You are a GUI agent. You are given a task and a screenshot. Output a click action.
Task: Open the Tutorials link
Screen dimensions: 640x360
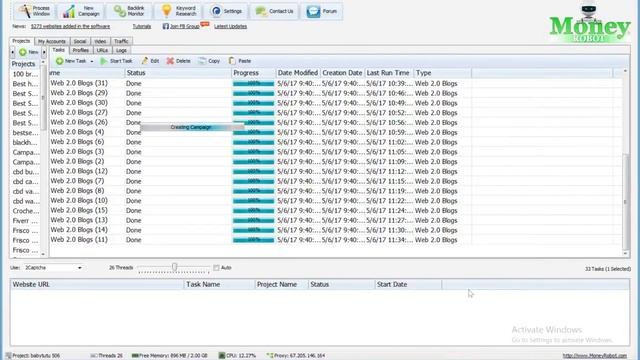tap(142, 26)
